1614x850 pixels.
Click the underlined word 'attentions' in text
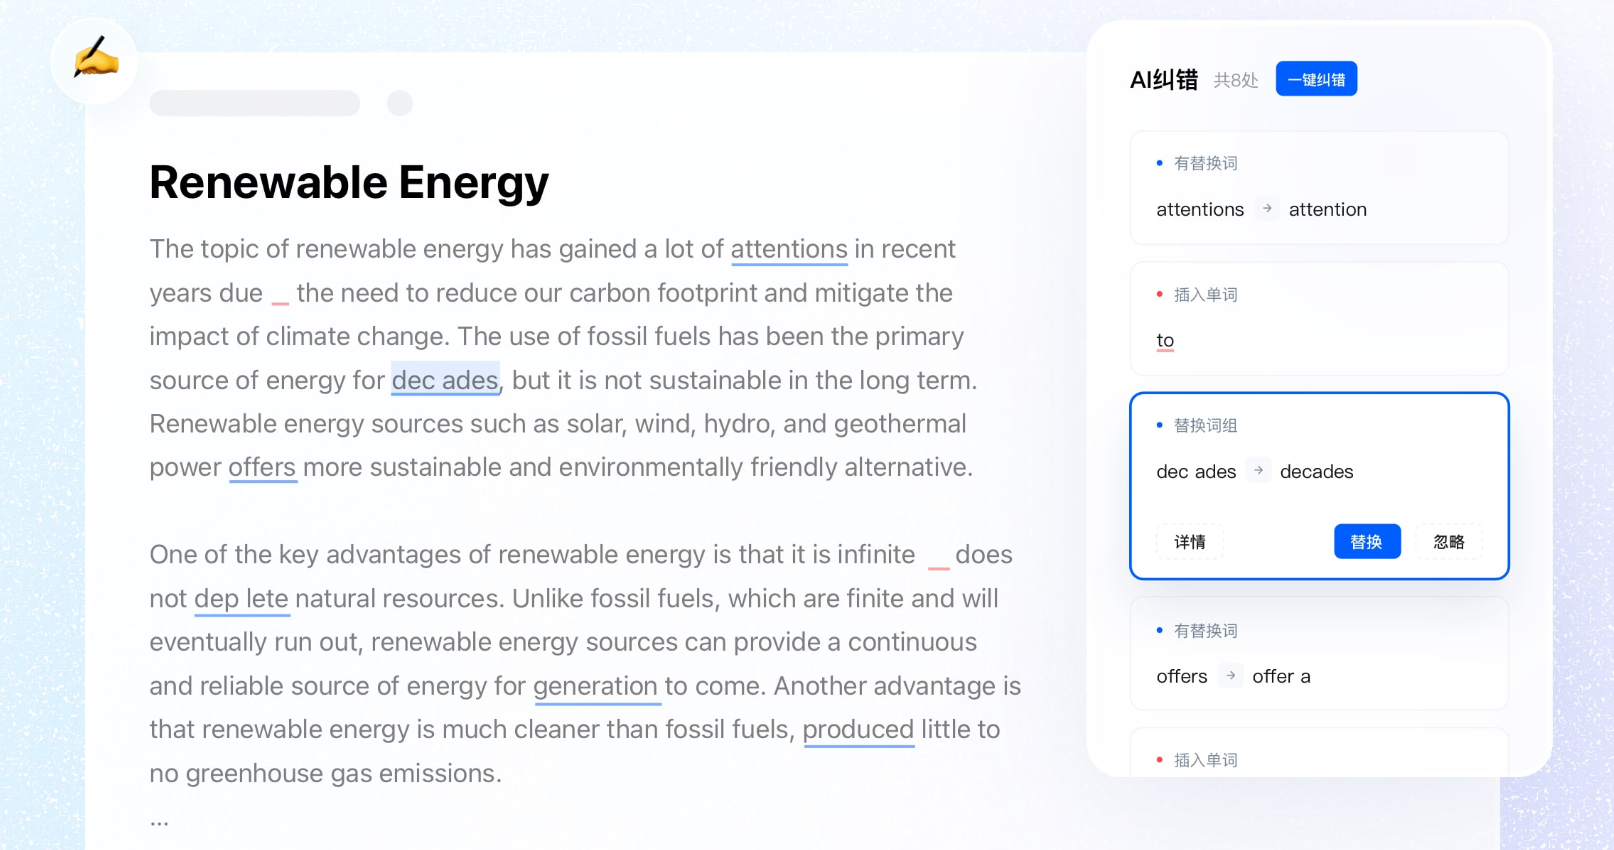pyautogui.click(x=789, y=249)
